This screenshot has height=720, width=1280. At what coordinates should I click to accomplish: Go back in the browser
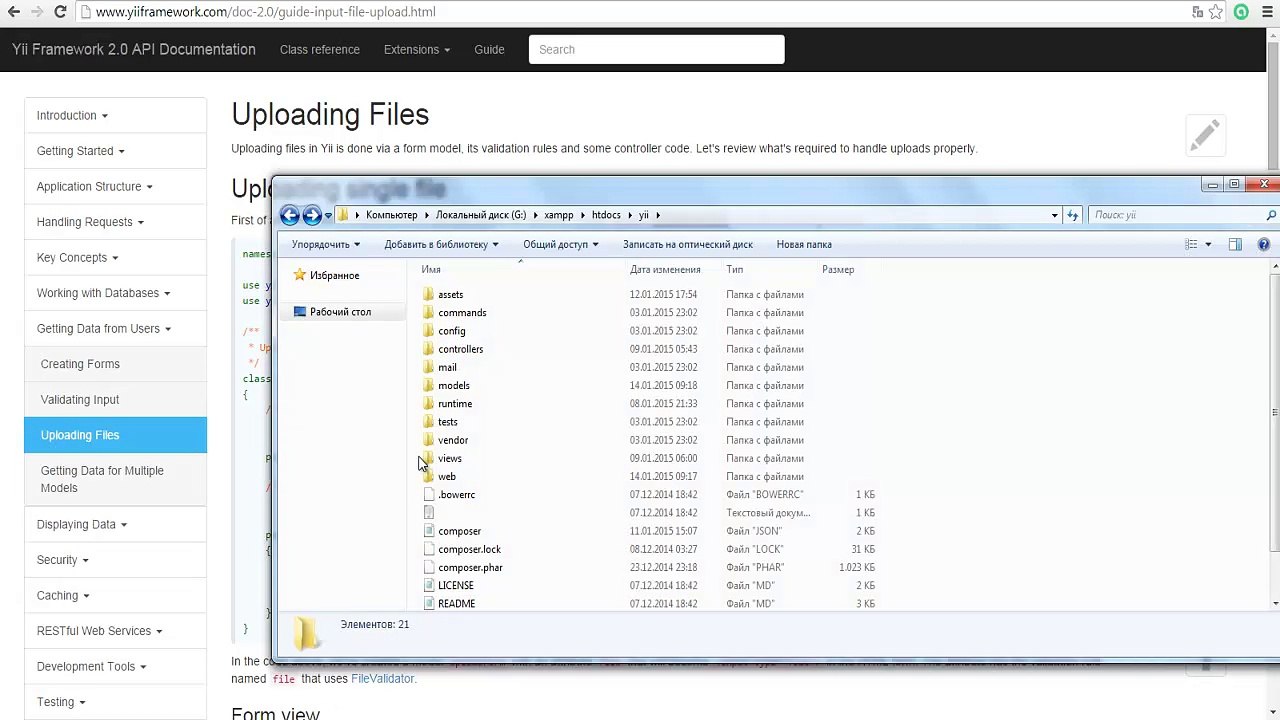pos(14,12)
